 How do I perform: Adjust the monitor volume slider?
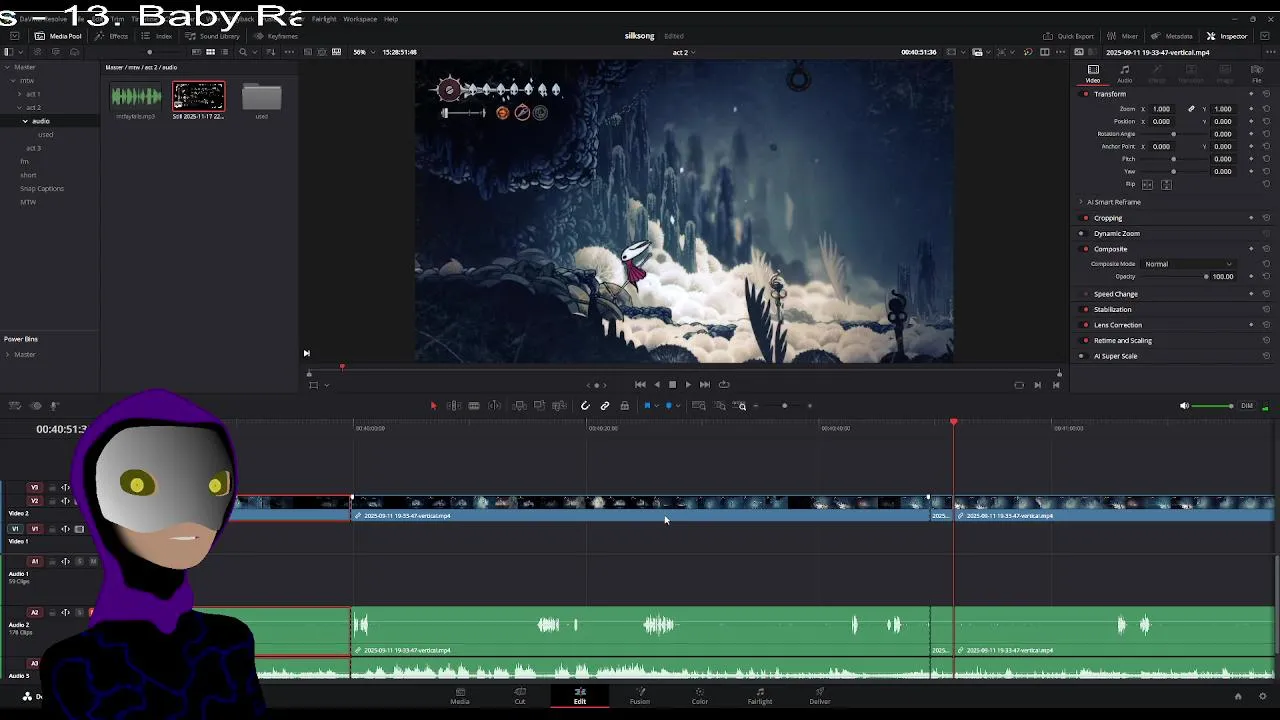click(x=1213, y=406)
